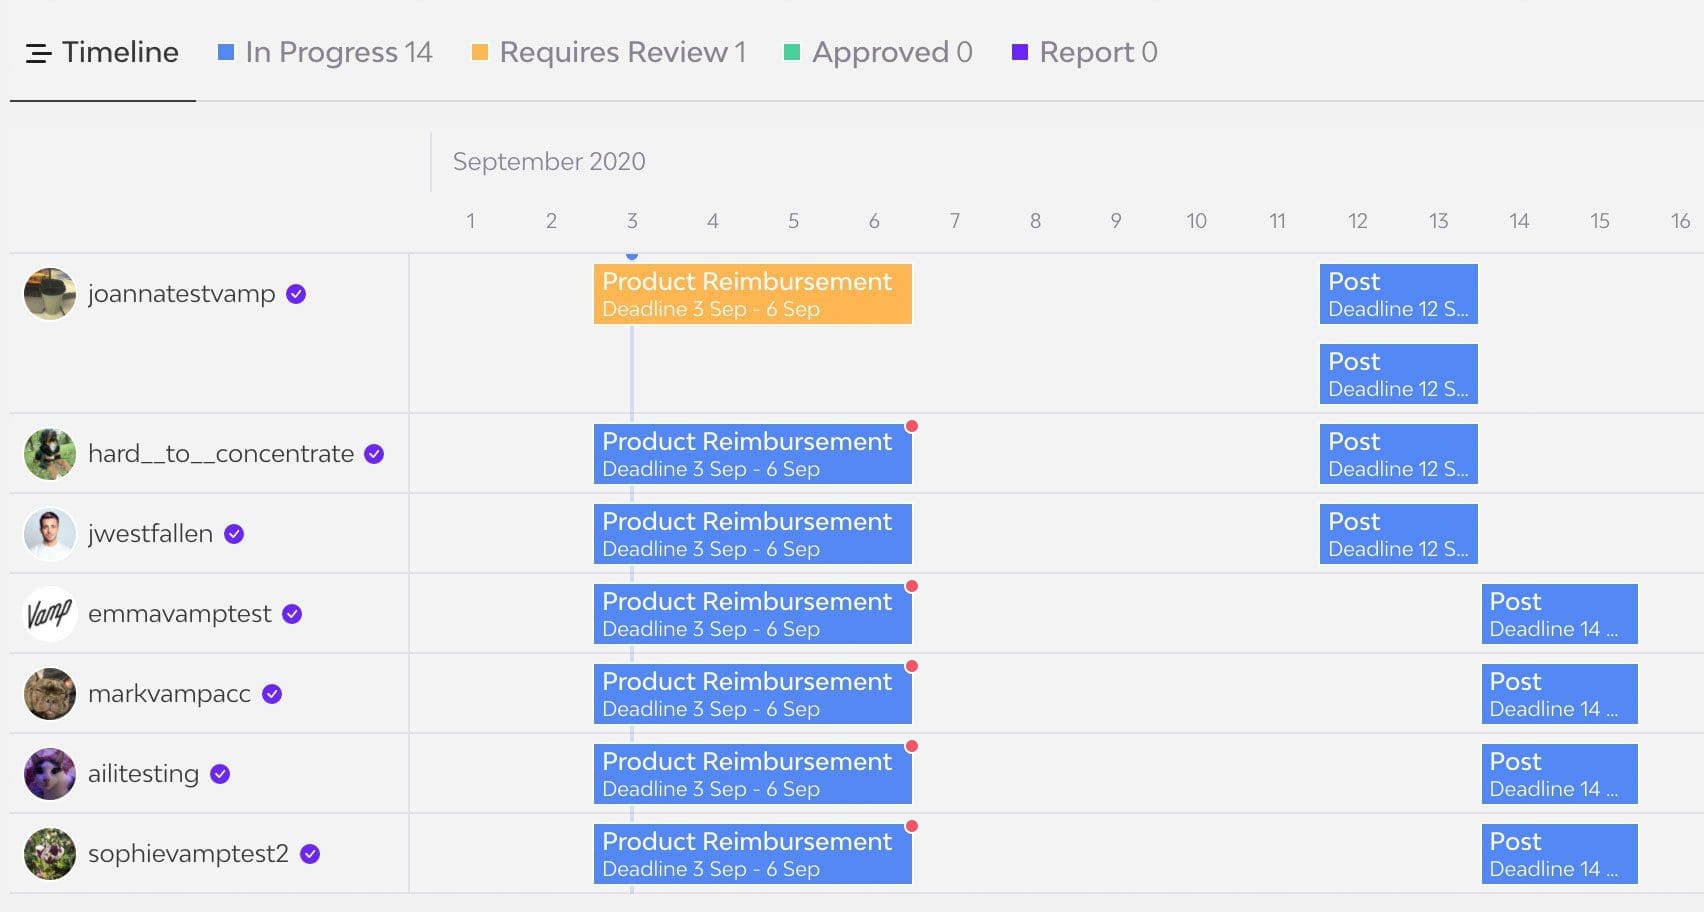The height and width of the screenshot is (912, 1704).
Task: Toggle the Requires Review orange legend square
Action: point(480,49)
